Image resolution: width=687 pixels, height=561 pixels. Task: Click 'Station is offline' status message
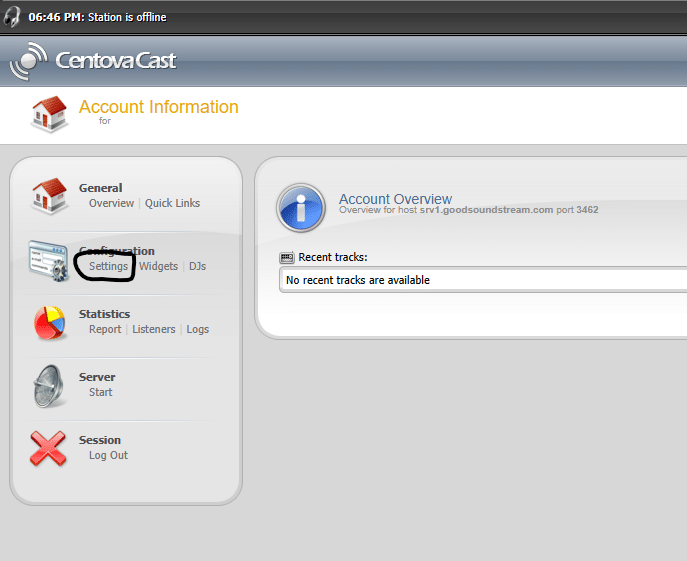(127, 17)
